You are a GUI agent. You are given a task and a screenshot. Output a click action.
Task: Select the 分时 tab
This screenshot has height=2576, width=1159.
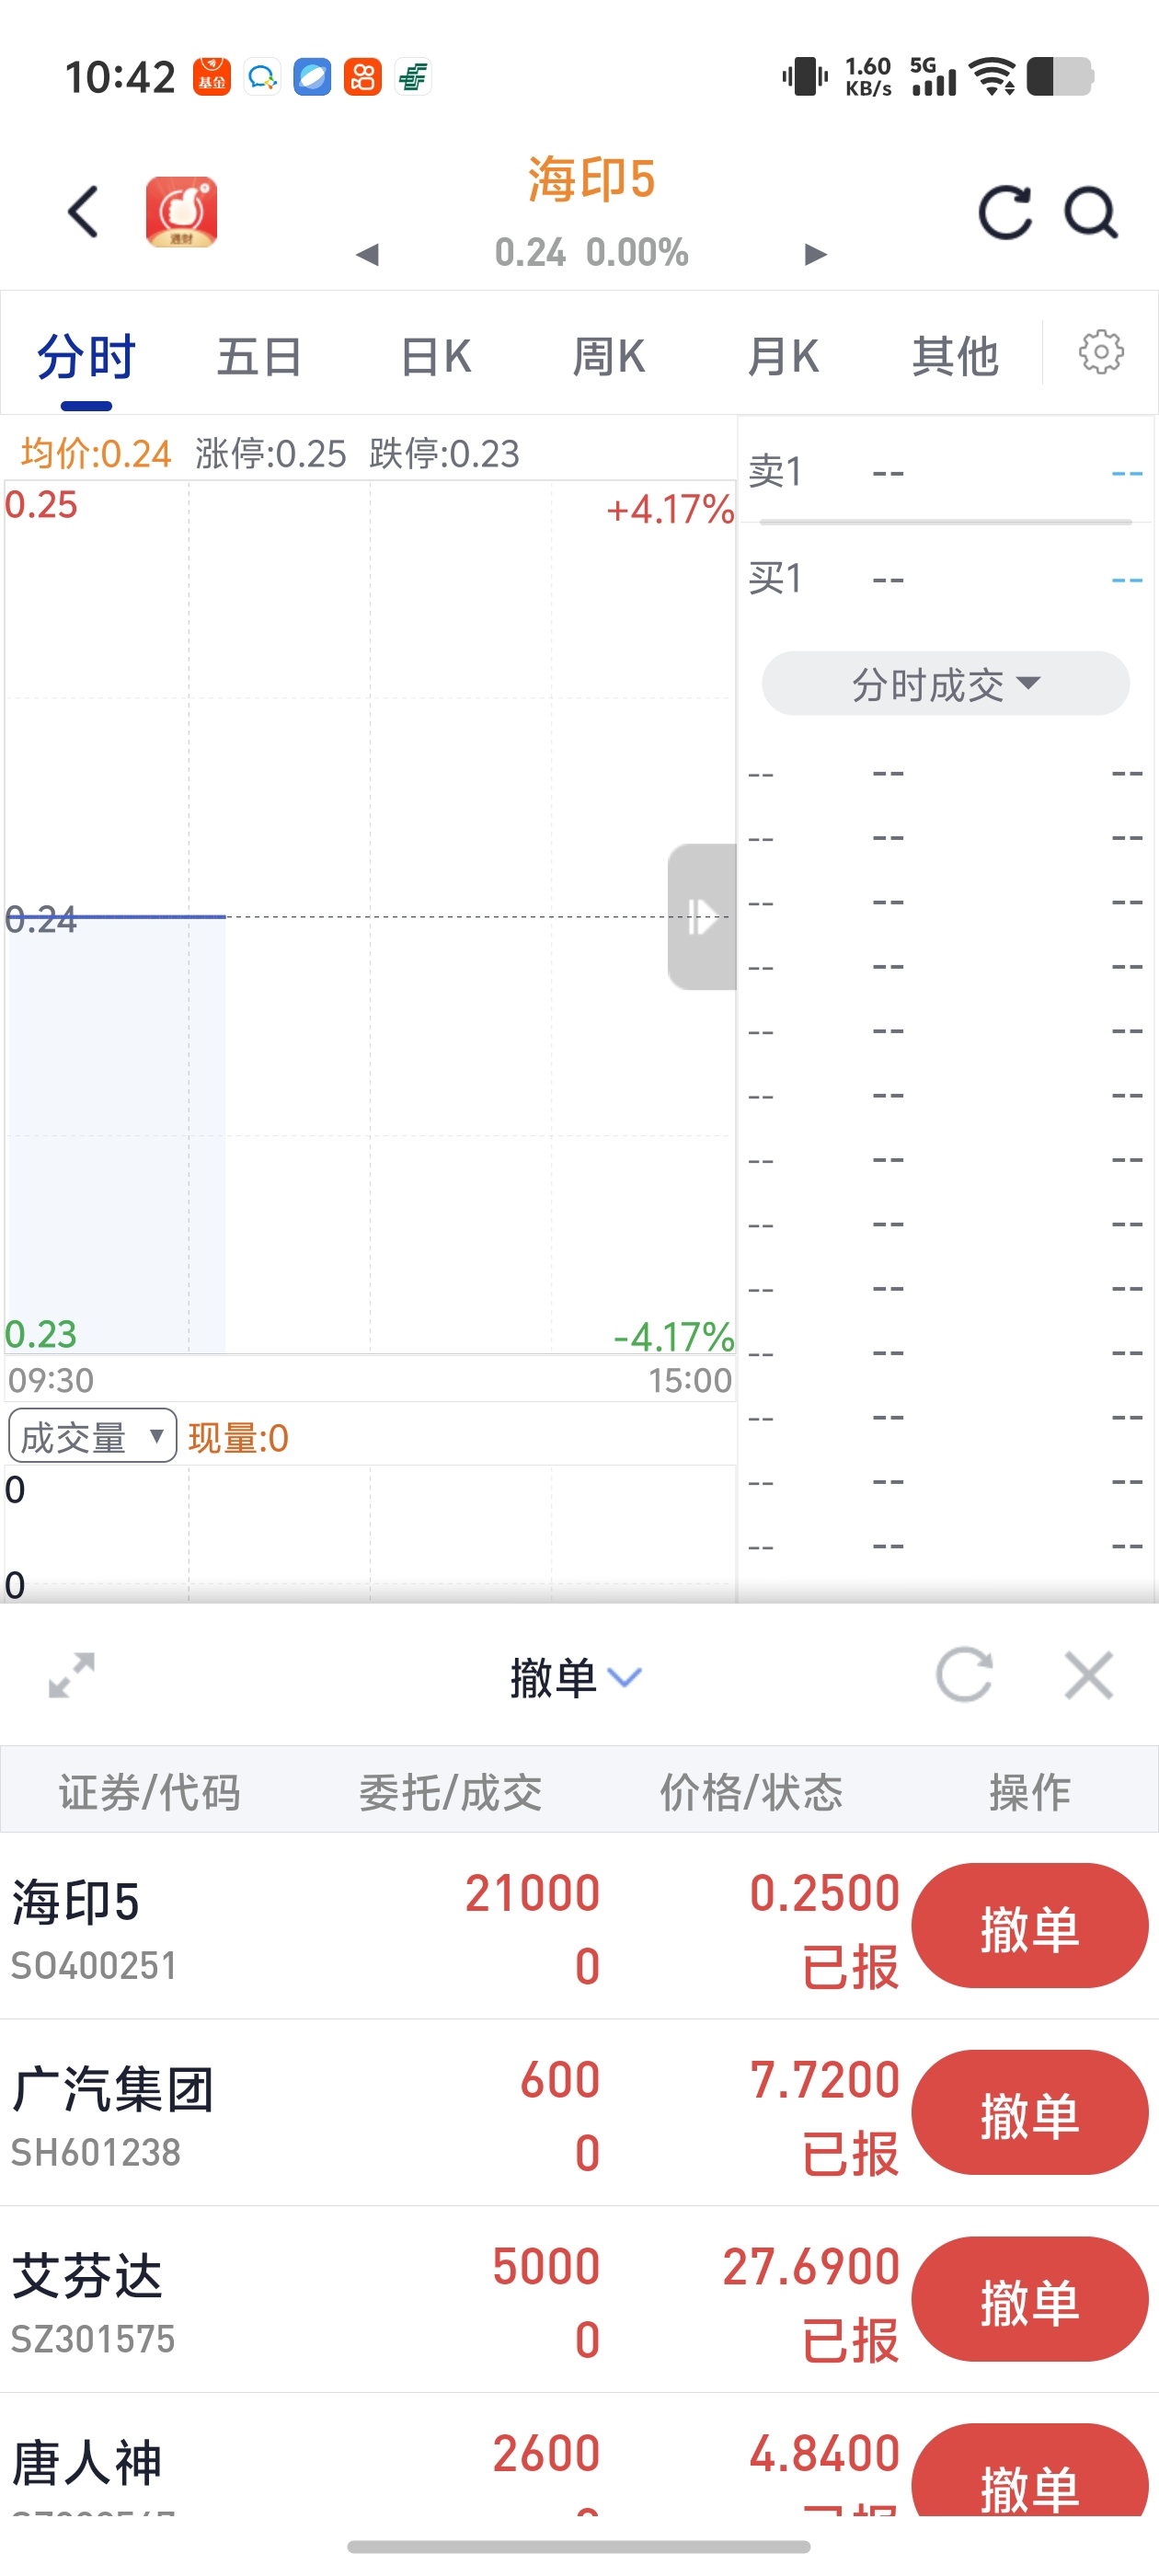click(x=86, y=357)
